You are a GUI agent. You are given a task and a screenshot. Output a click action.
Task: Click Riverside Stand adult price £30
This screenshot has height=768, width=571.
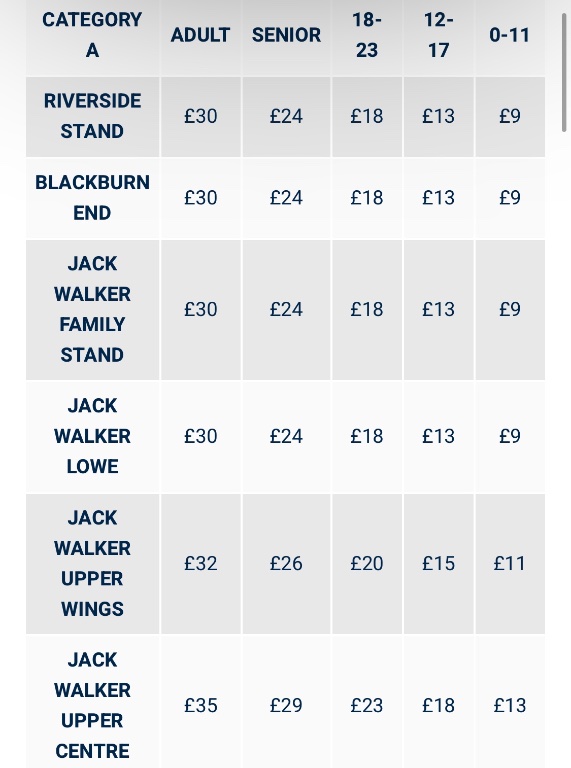(x=200, y=117)
